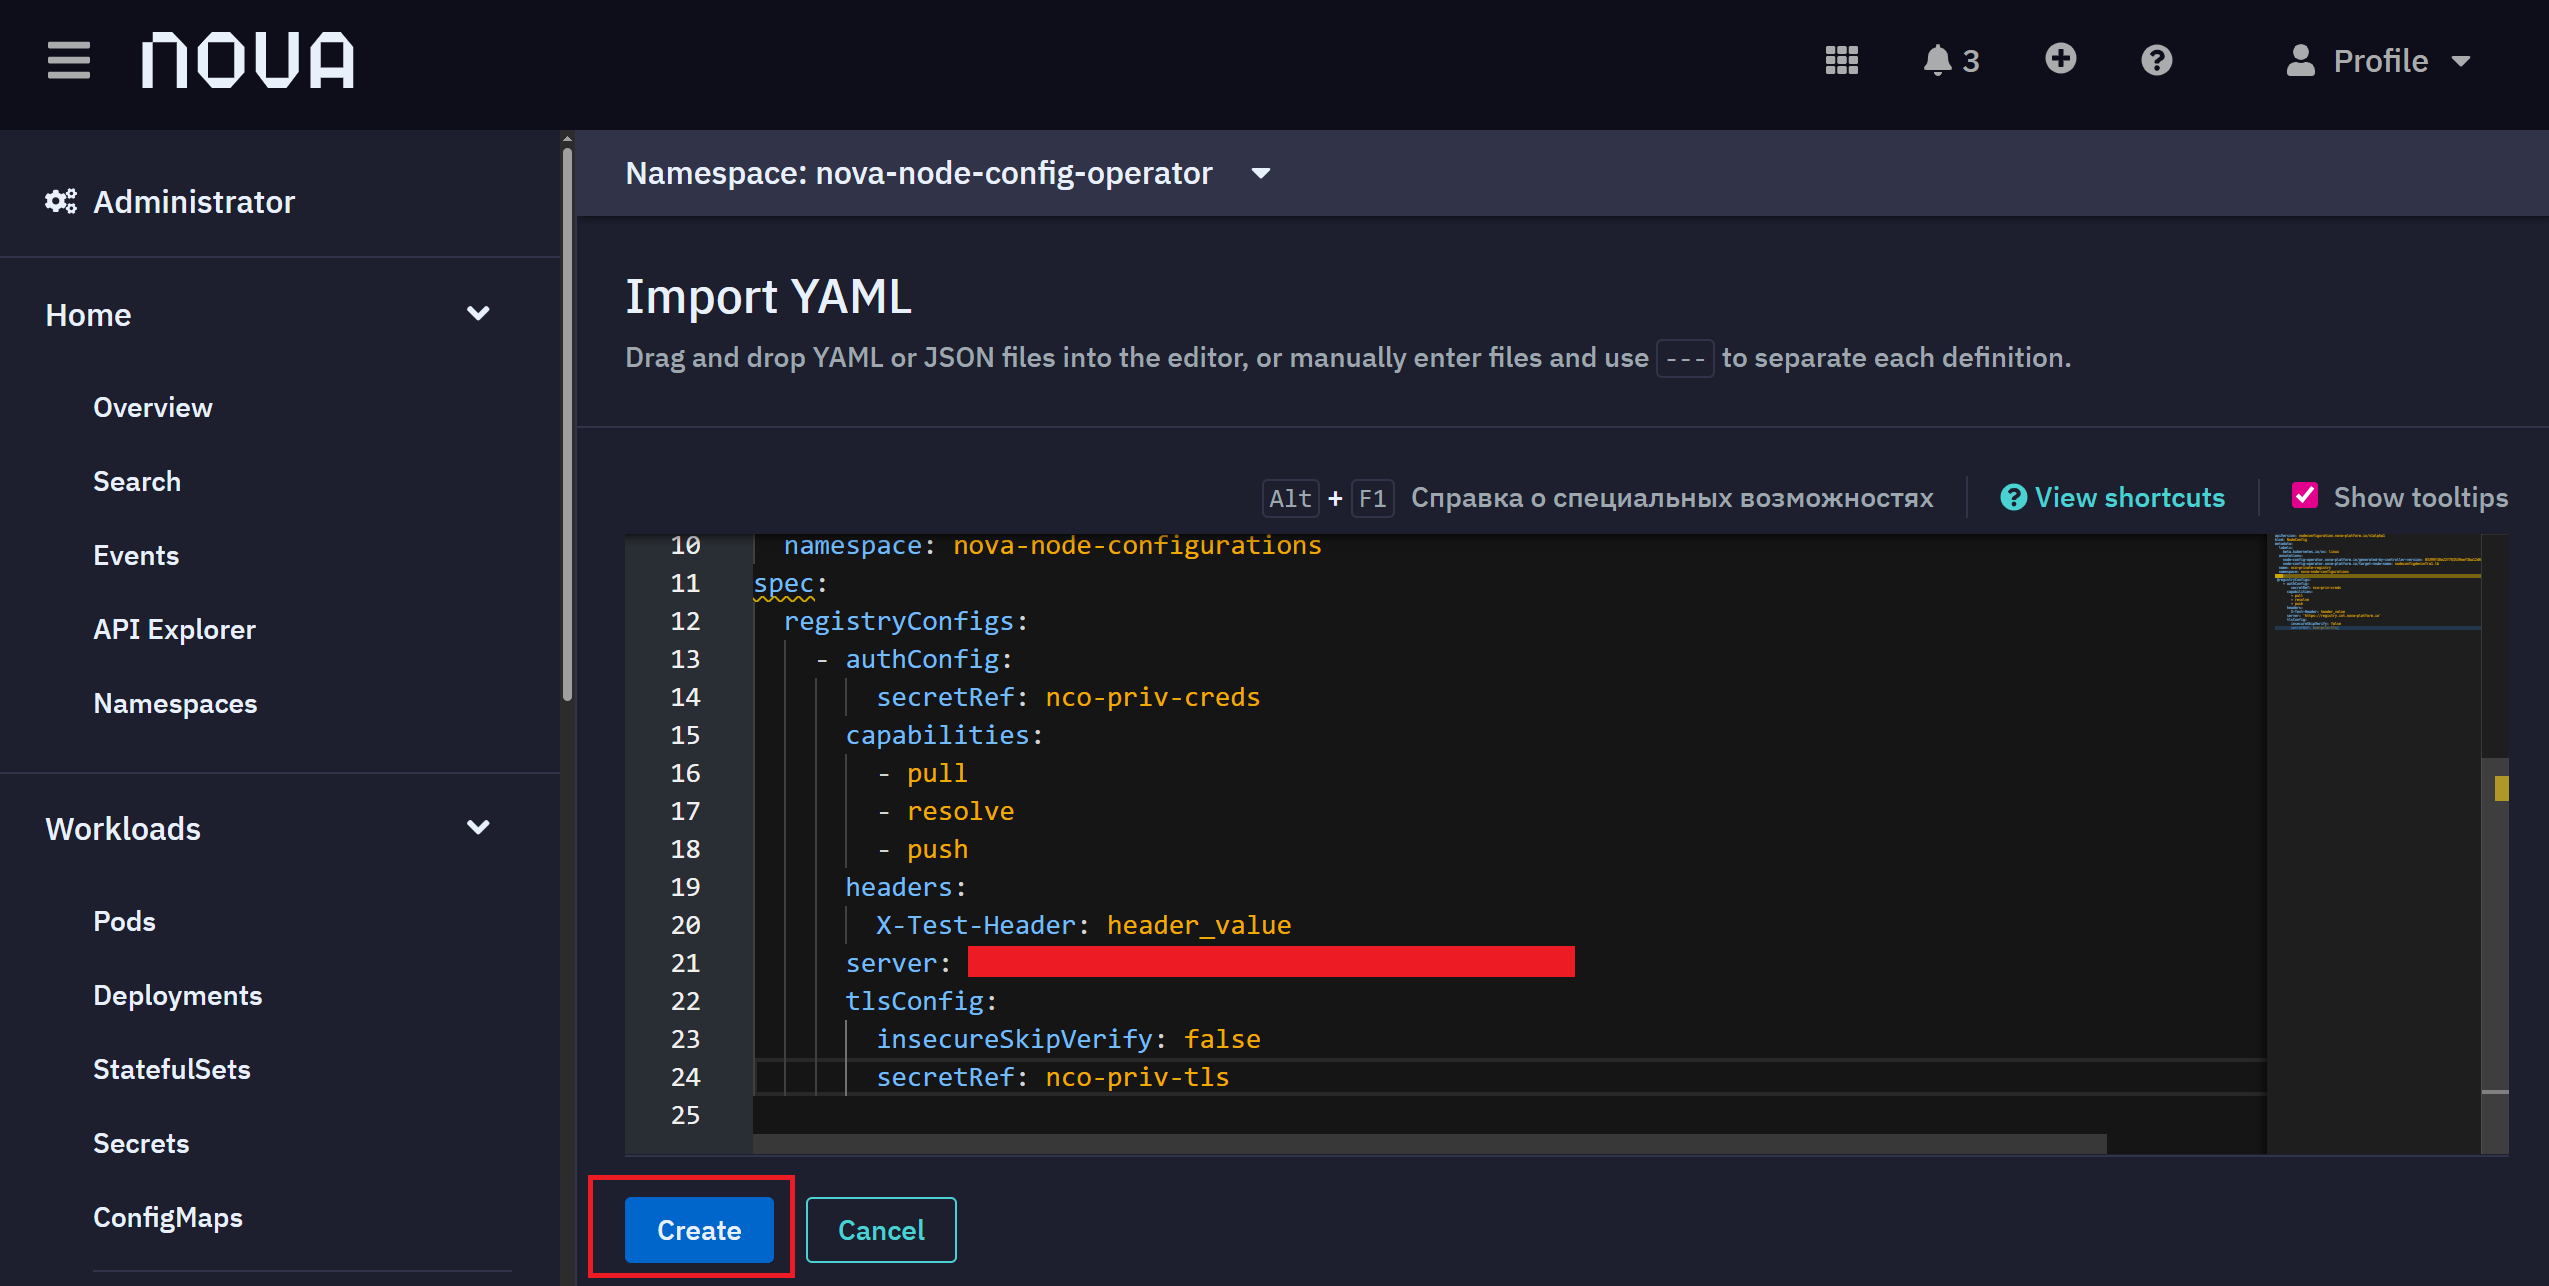Click the 'server' key on line 21
This screenshot has width=2549, height=1286.
point(891,963)
